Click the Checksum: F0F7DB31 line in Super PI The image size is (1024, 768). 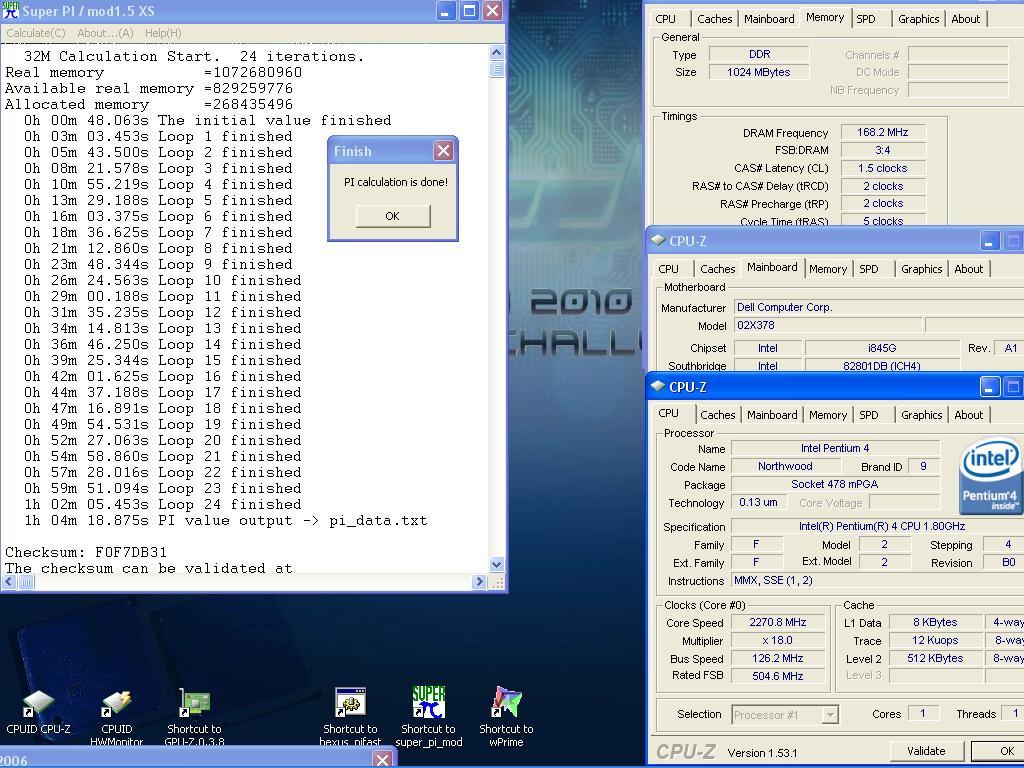[86, 552]
